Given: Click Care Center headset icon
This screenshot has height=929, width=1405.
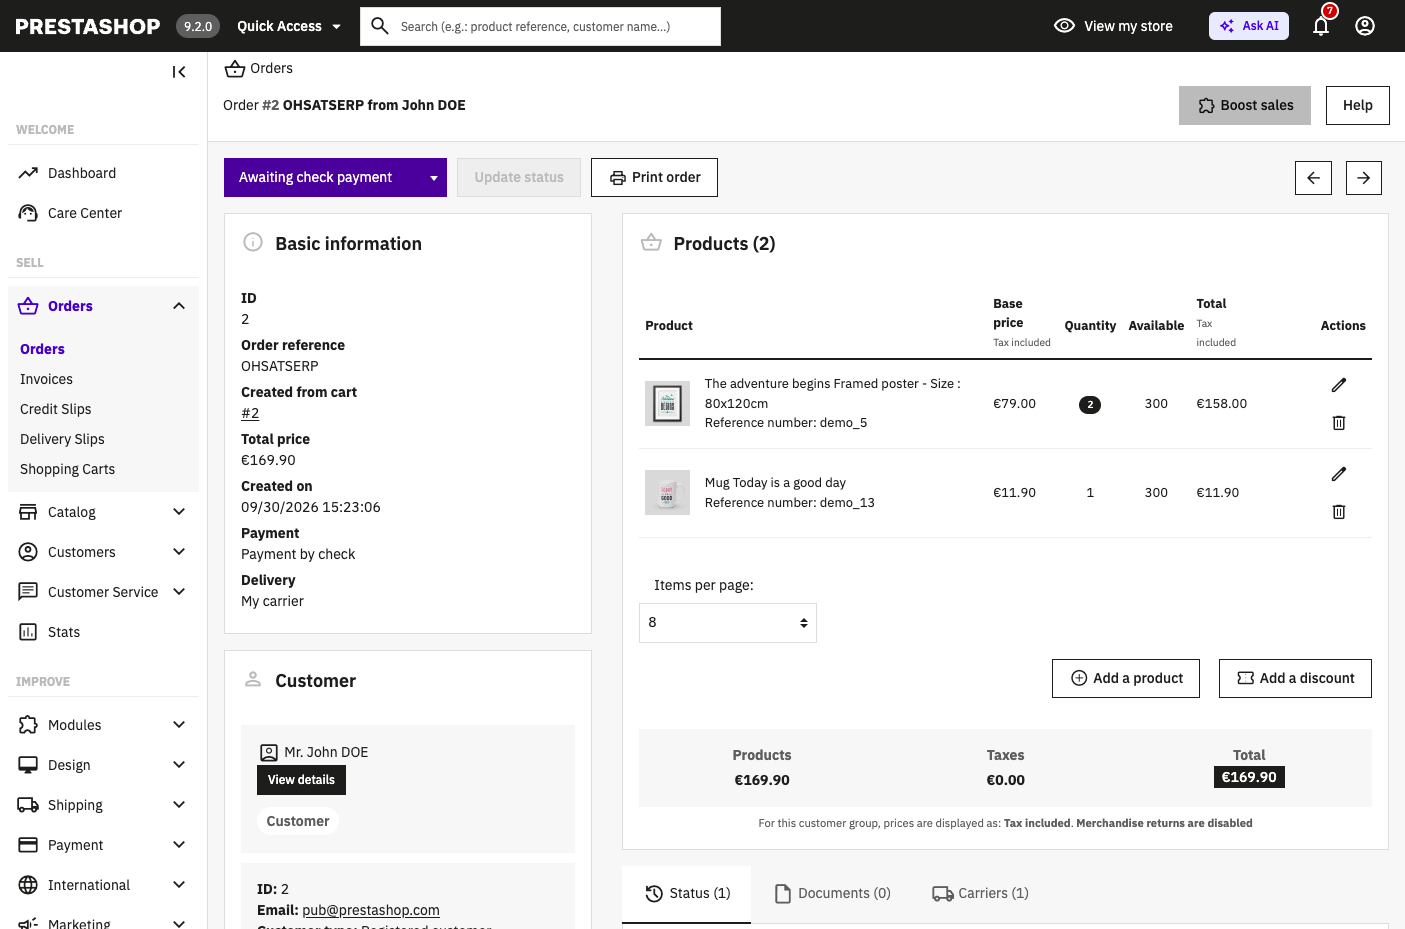Looking at the screenshot, I should pyautogui.click(x=28, y=213).
